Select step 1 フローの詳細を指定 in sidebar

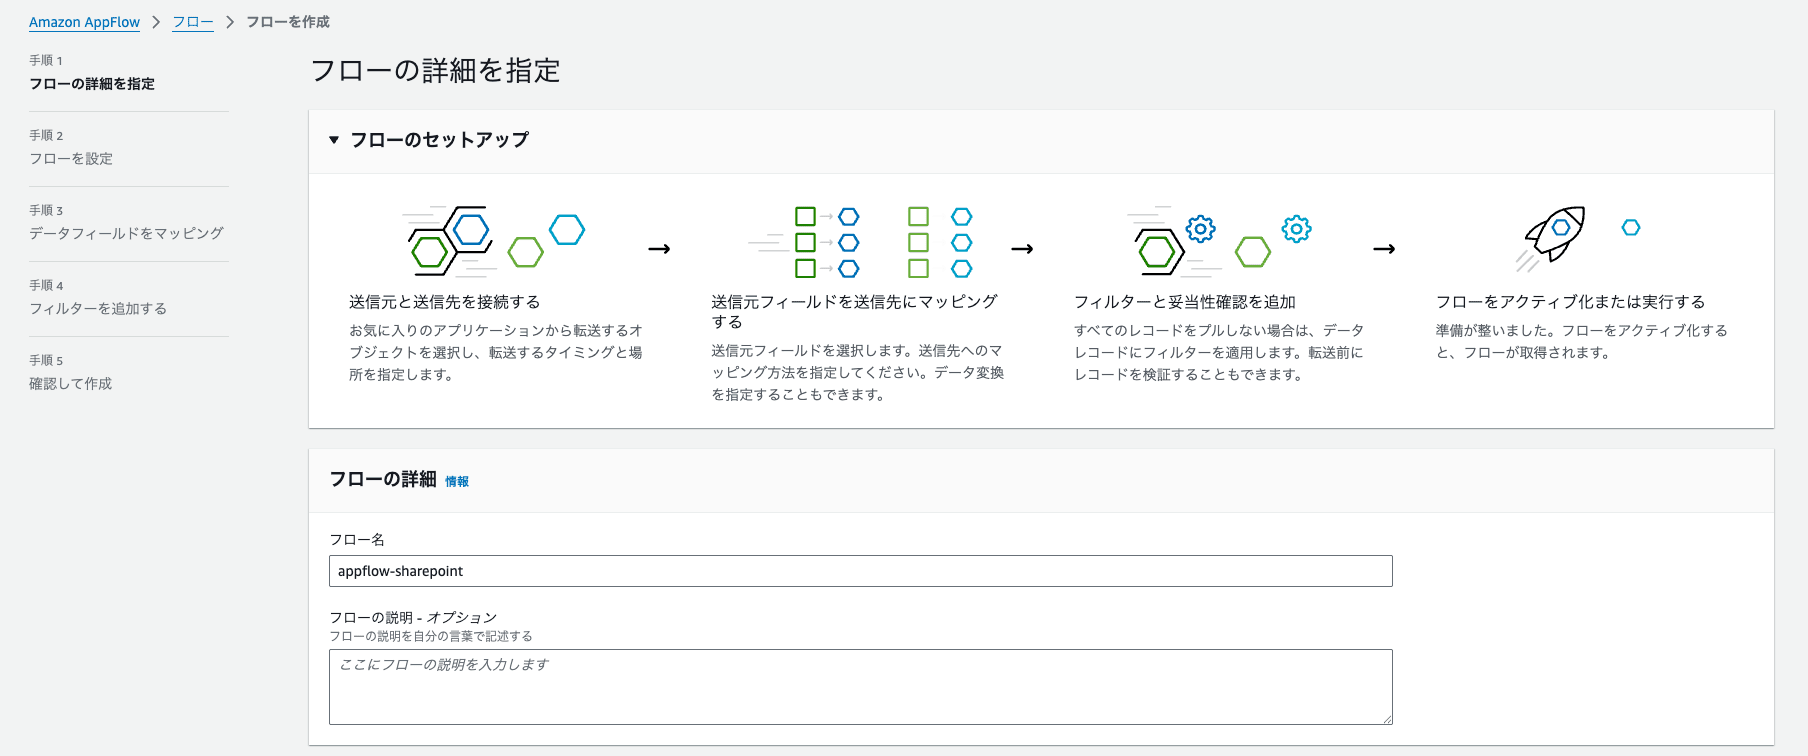pos(92,84)
